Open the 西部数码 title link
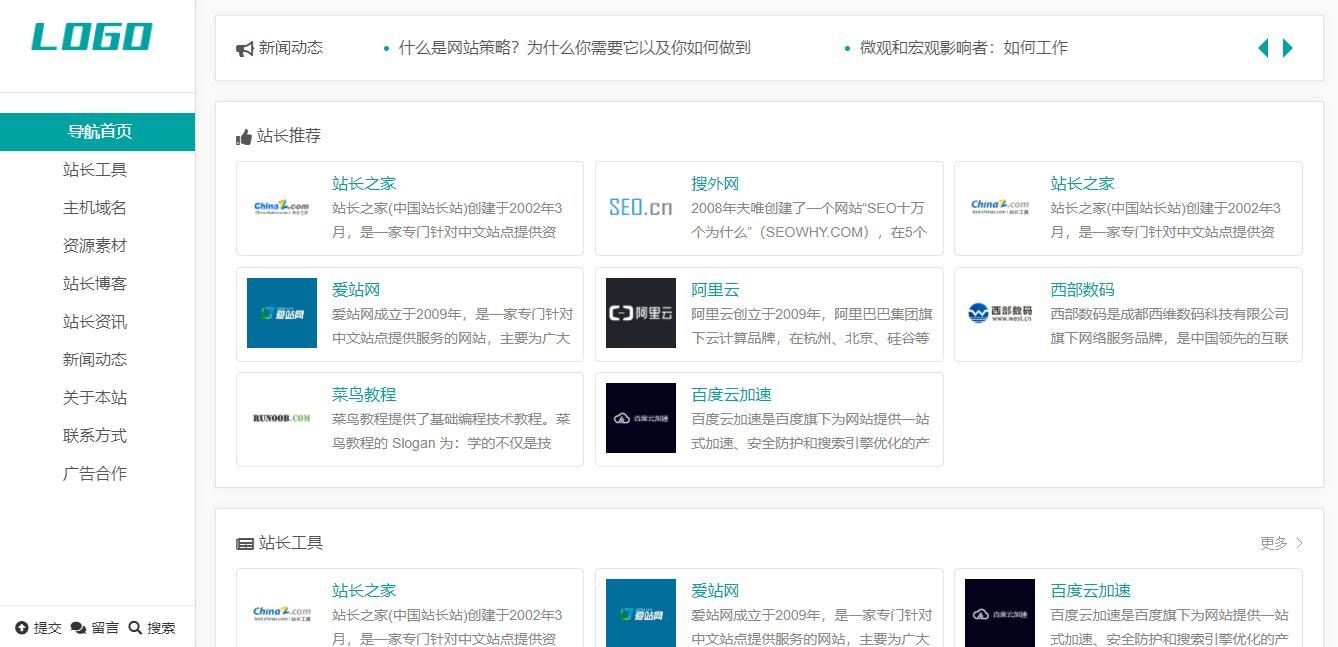 [1082, 290]
